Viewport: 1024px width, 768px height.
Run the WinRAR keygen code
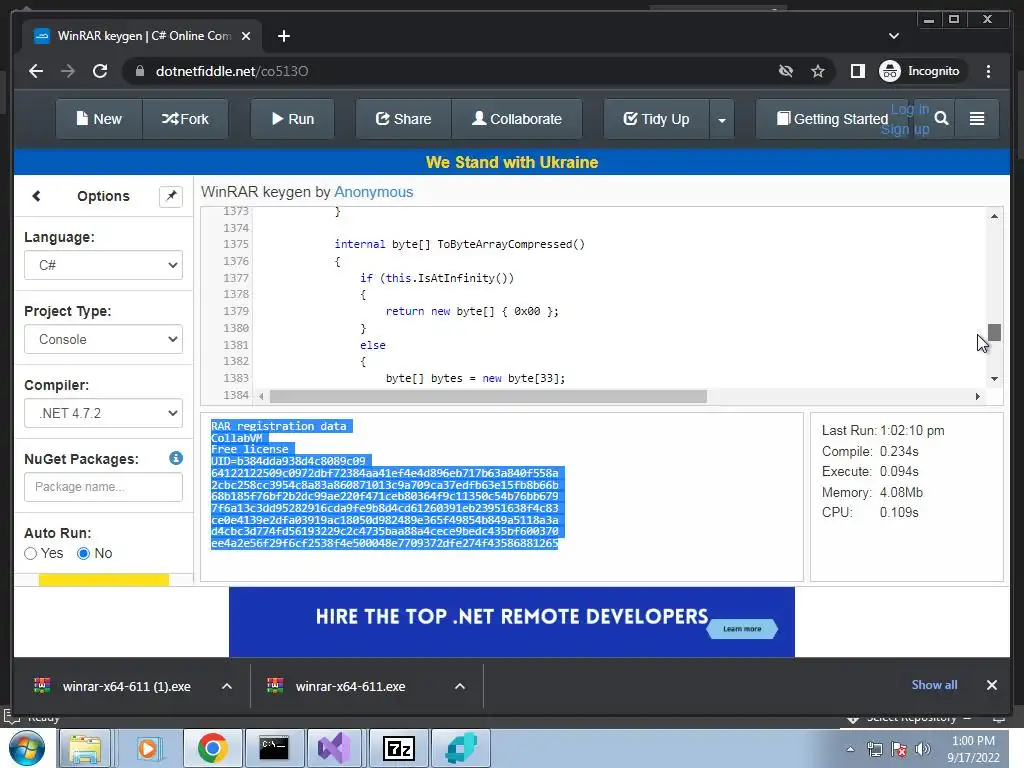pyautogui.click(x=293, y=119)
